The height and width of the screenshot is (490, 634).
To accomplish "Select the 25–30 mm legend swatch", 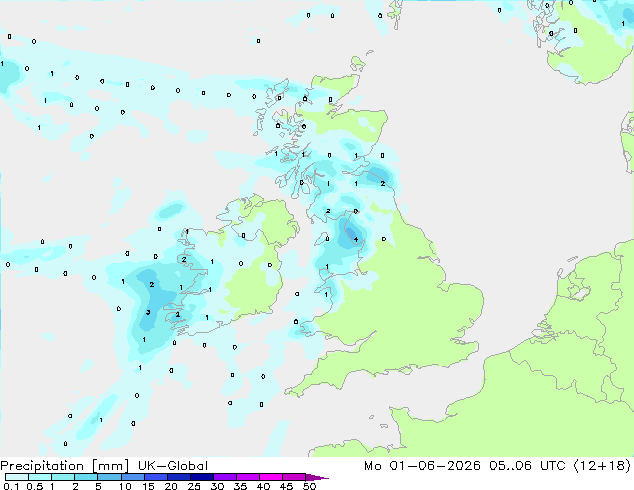I will (202, 477).
